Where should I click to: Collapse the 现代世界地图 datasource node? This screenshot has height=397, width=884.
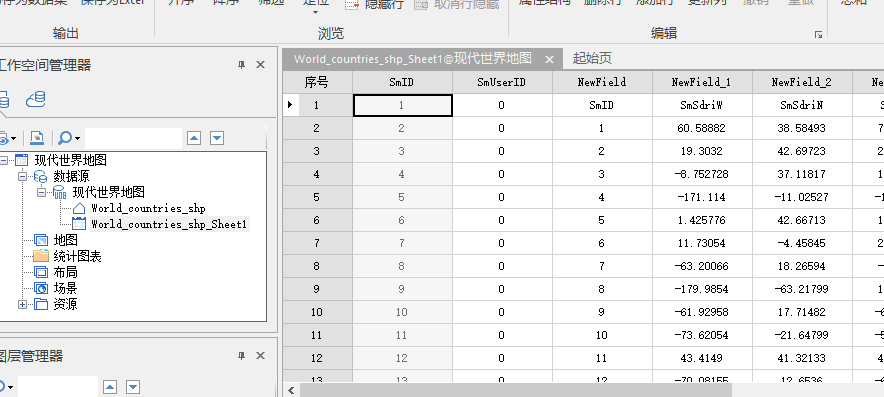pos(42,192)
